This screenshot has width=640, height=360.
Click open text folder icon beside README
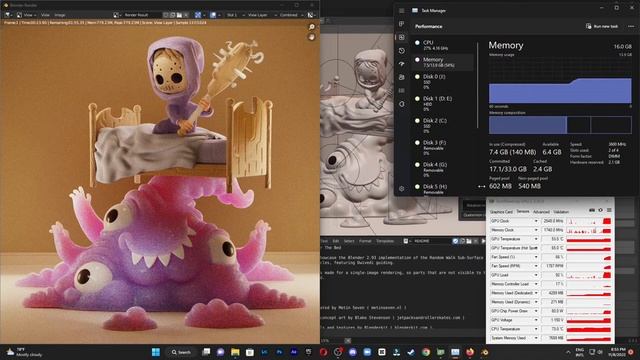coord(469,241)
